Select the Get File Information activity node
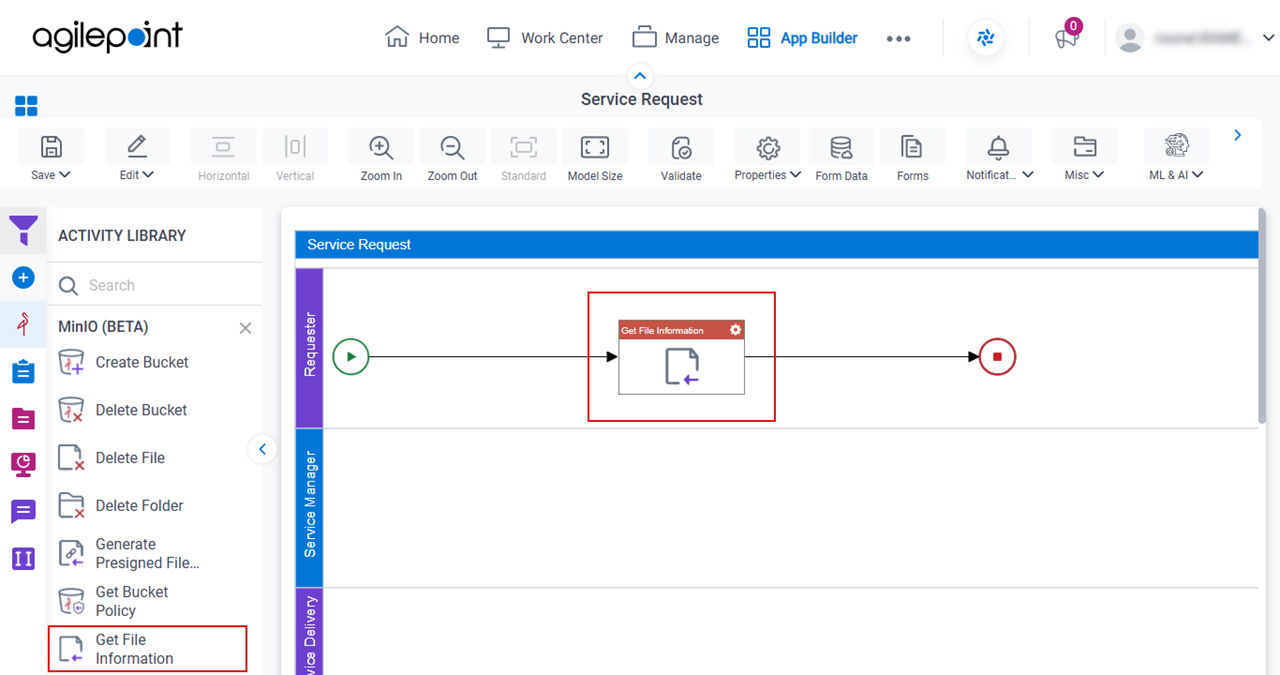 pyautogui.click(x=681, y=357)
